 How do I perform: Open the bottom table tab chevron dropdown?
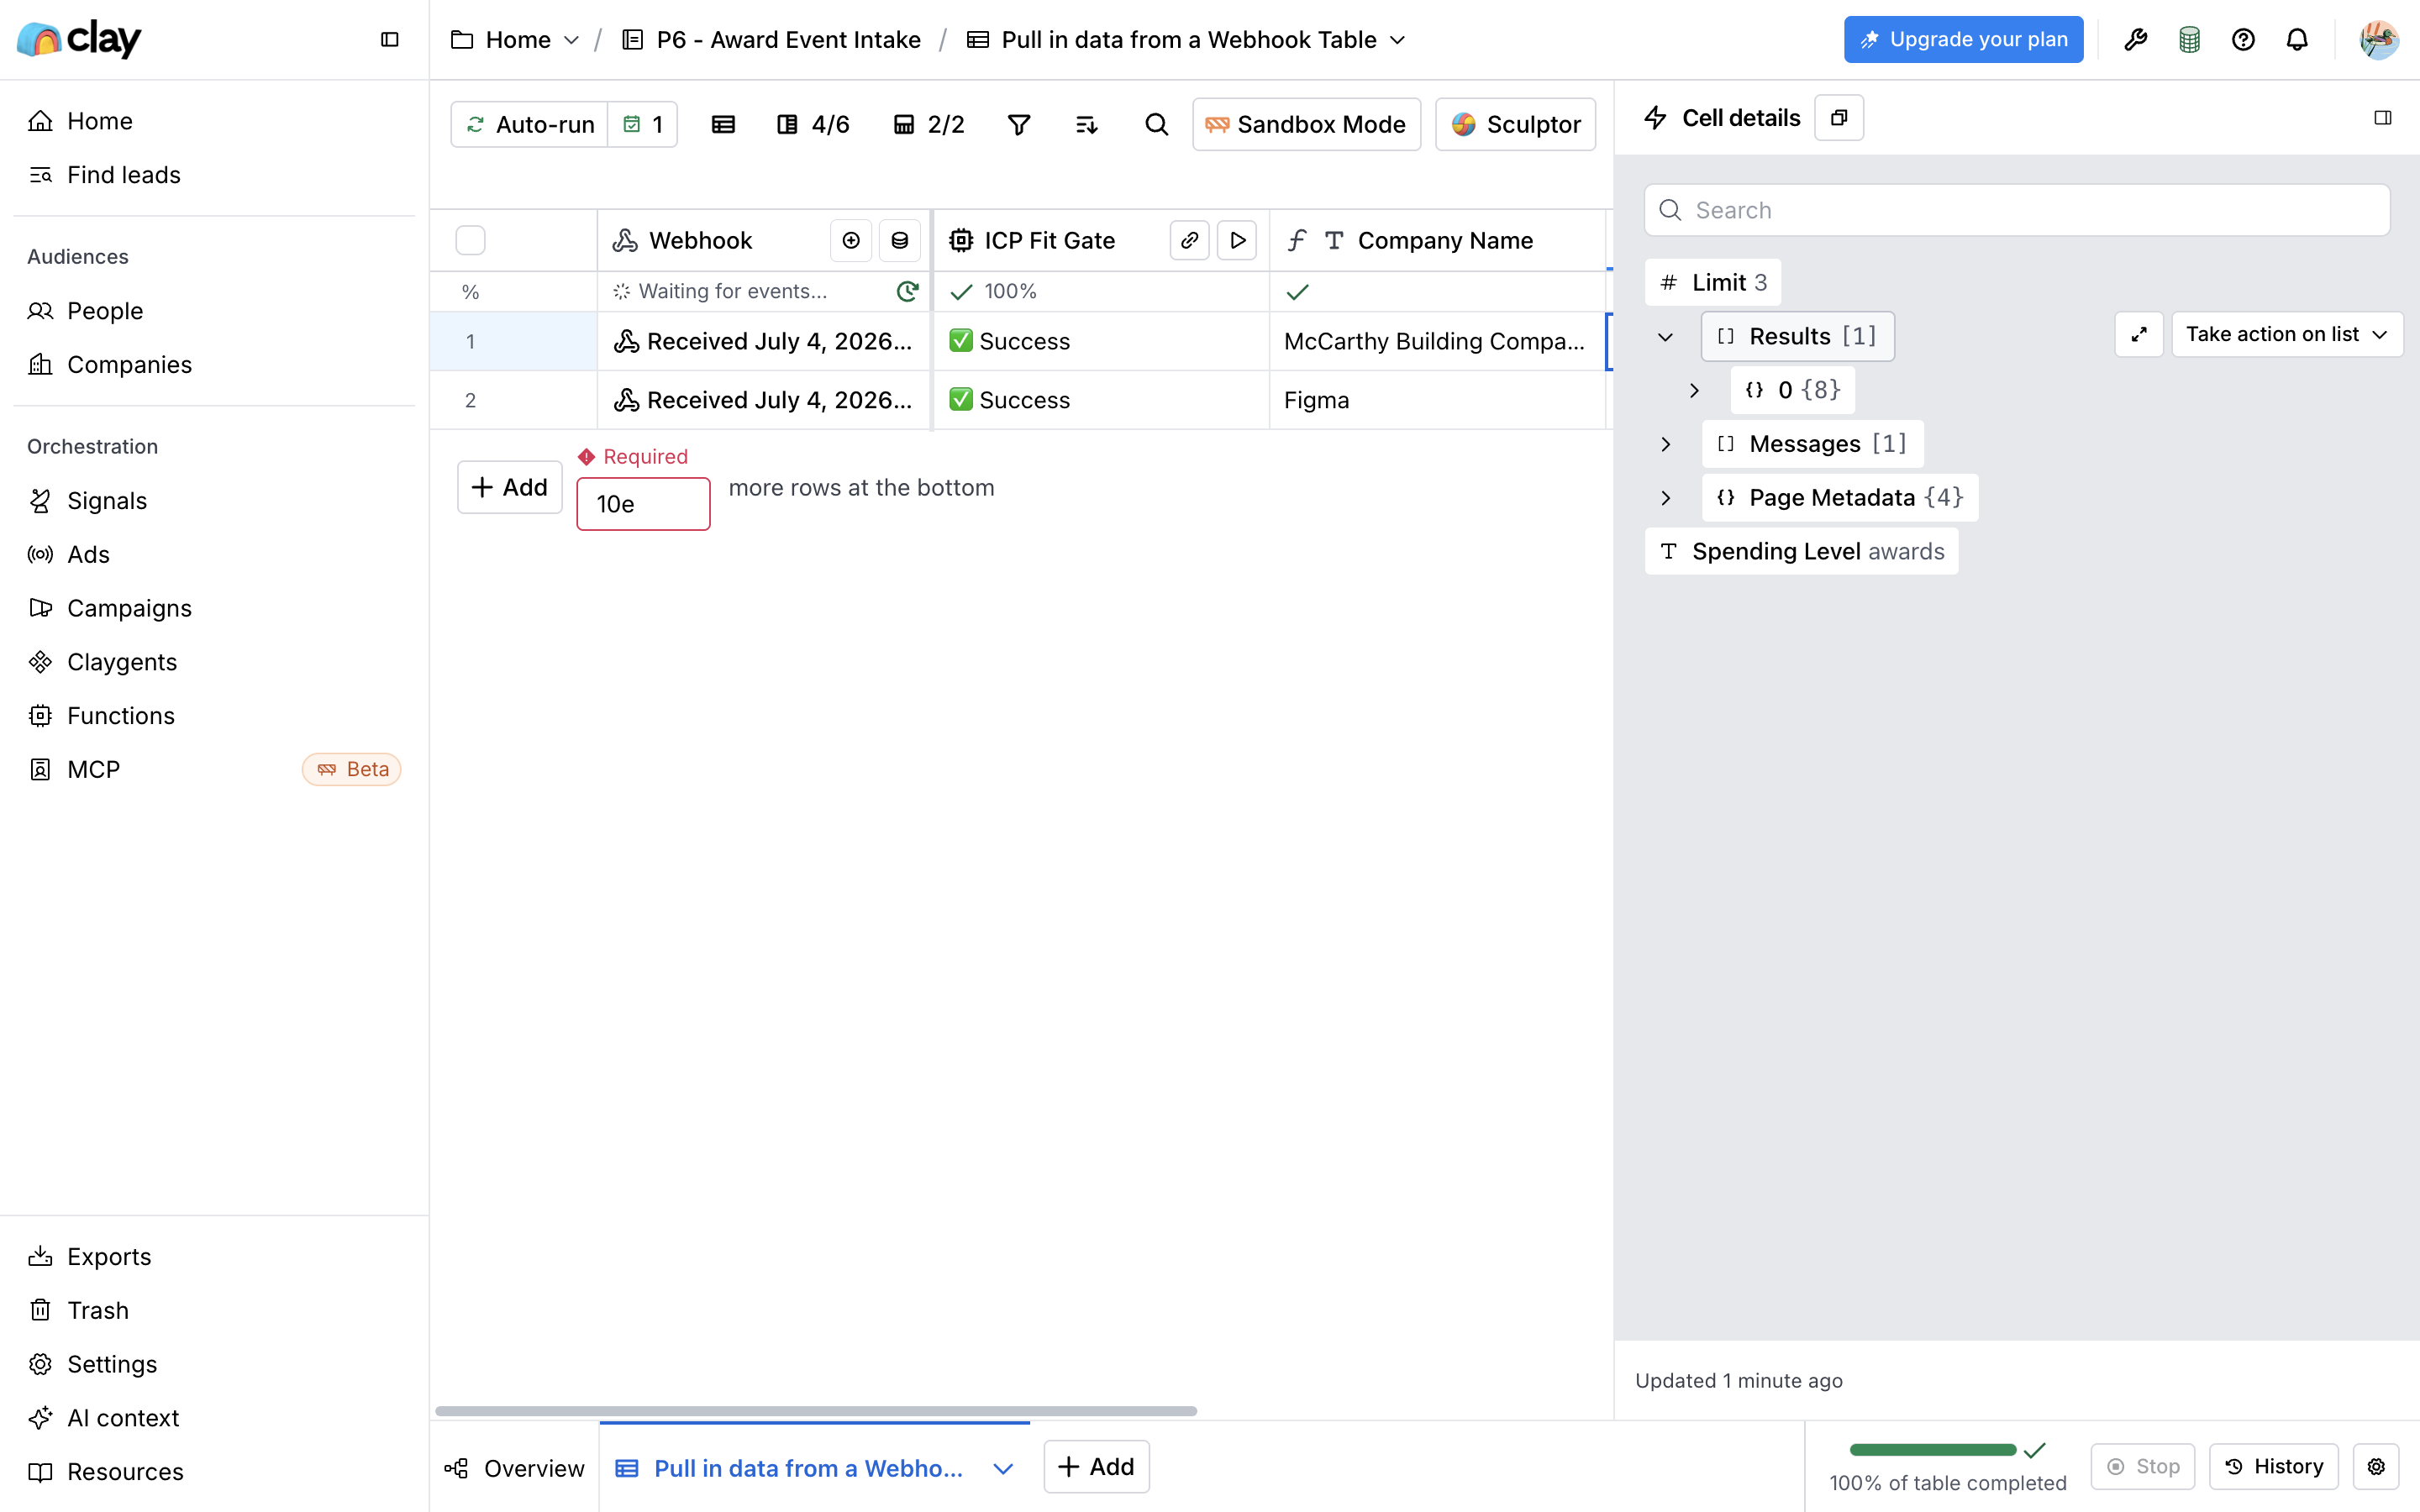(x=1003, y=1468)
